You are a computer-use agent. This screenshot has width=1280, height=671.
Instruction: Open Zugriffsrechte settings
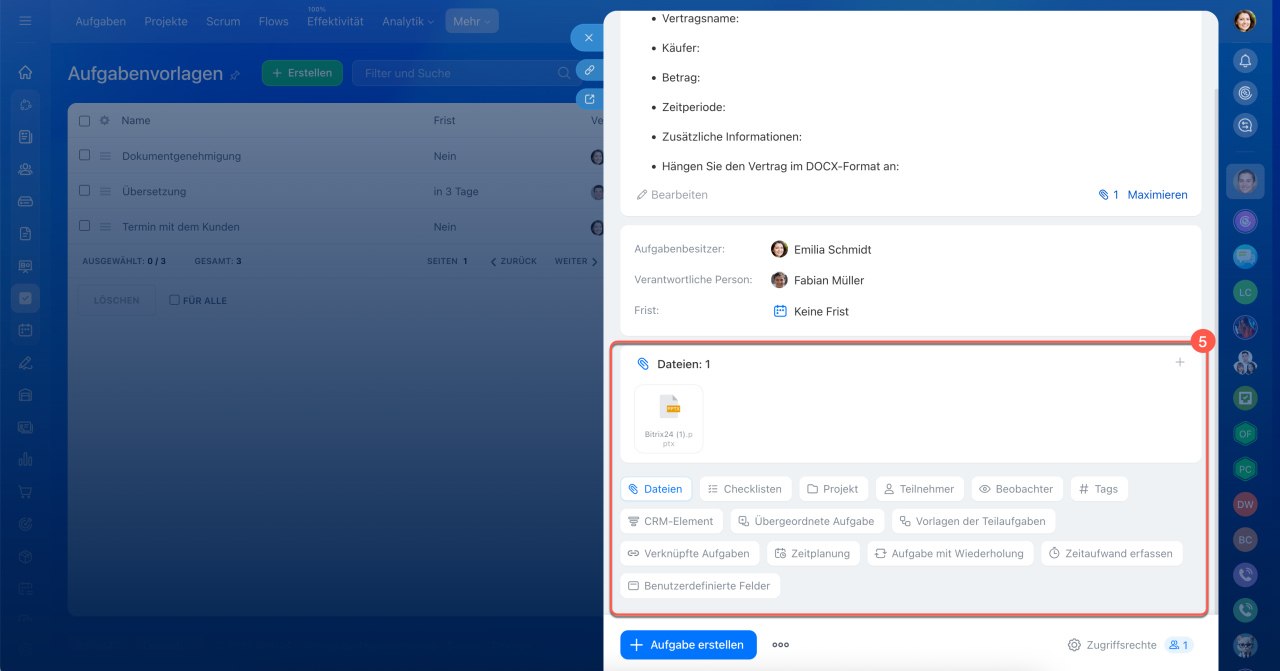point(1112,645)
